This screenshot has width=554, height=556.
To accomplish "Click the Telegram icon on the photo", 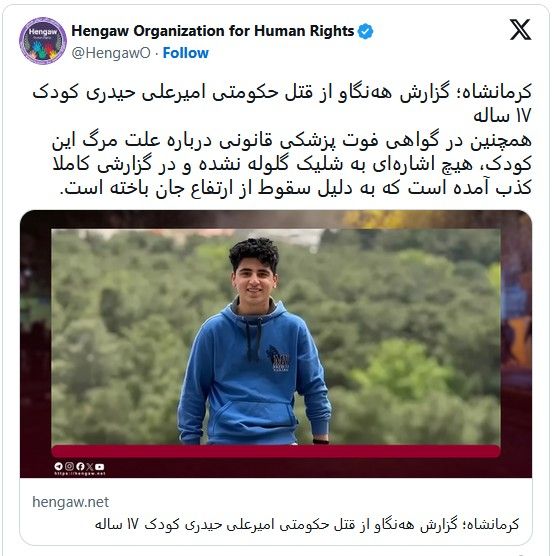I will (59, 466).
